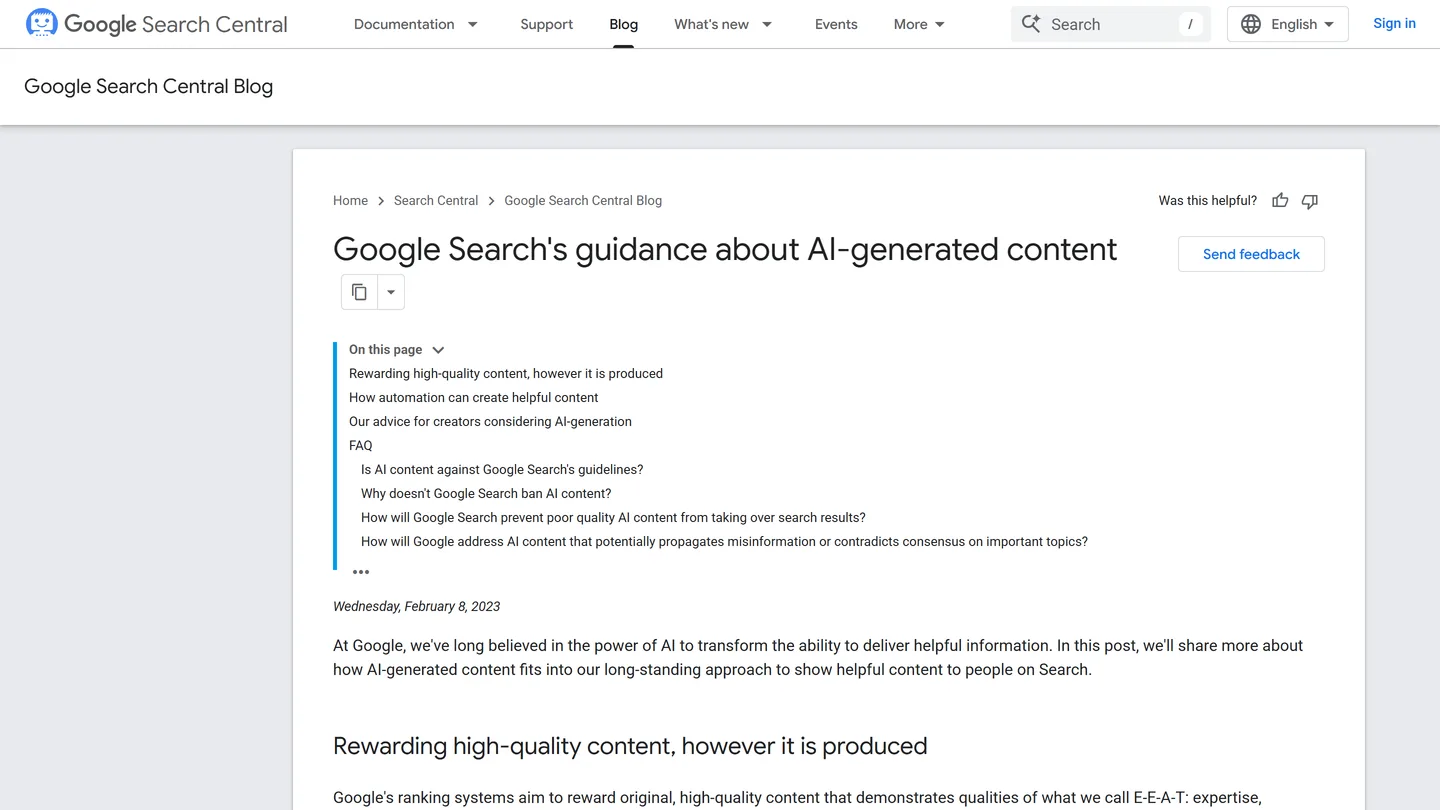
Task: Open How will Google Search prevent poor quality link
Action: (x=613, y=518)
